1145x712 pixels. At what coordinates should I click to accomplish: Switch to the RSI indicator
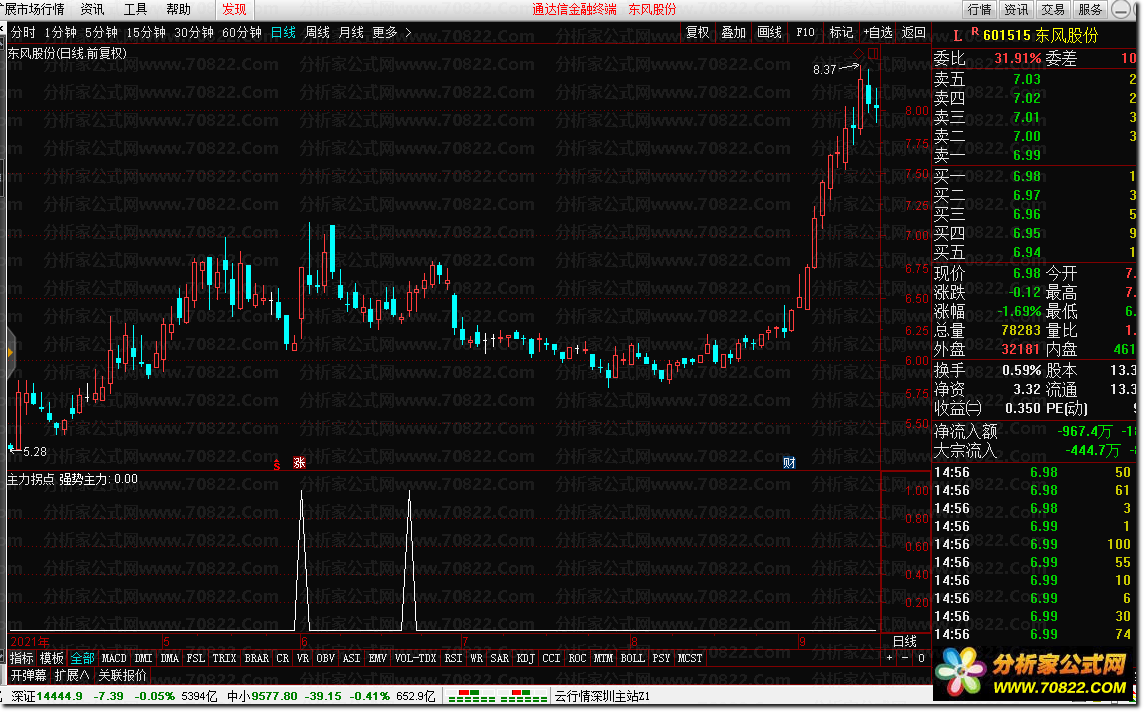(x=453, y=659)
